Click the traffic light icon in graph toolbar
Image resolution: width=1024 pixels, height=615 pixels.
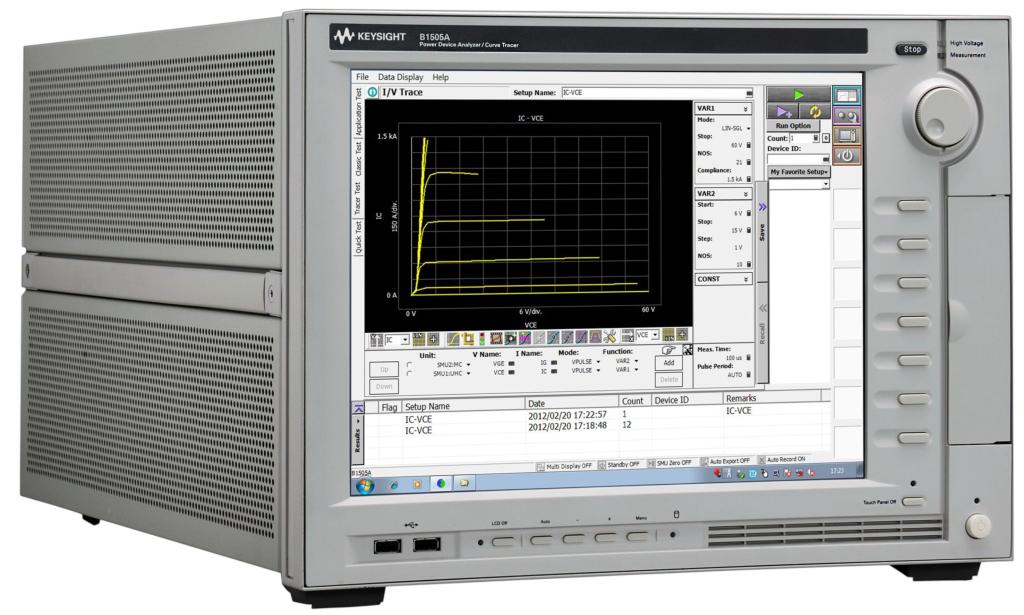(481, 340)
